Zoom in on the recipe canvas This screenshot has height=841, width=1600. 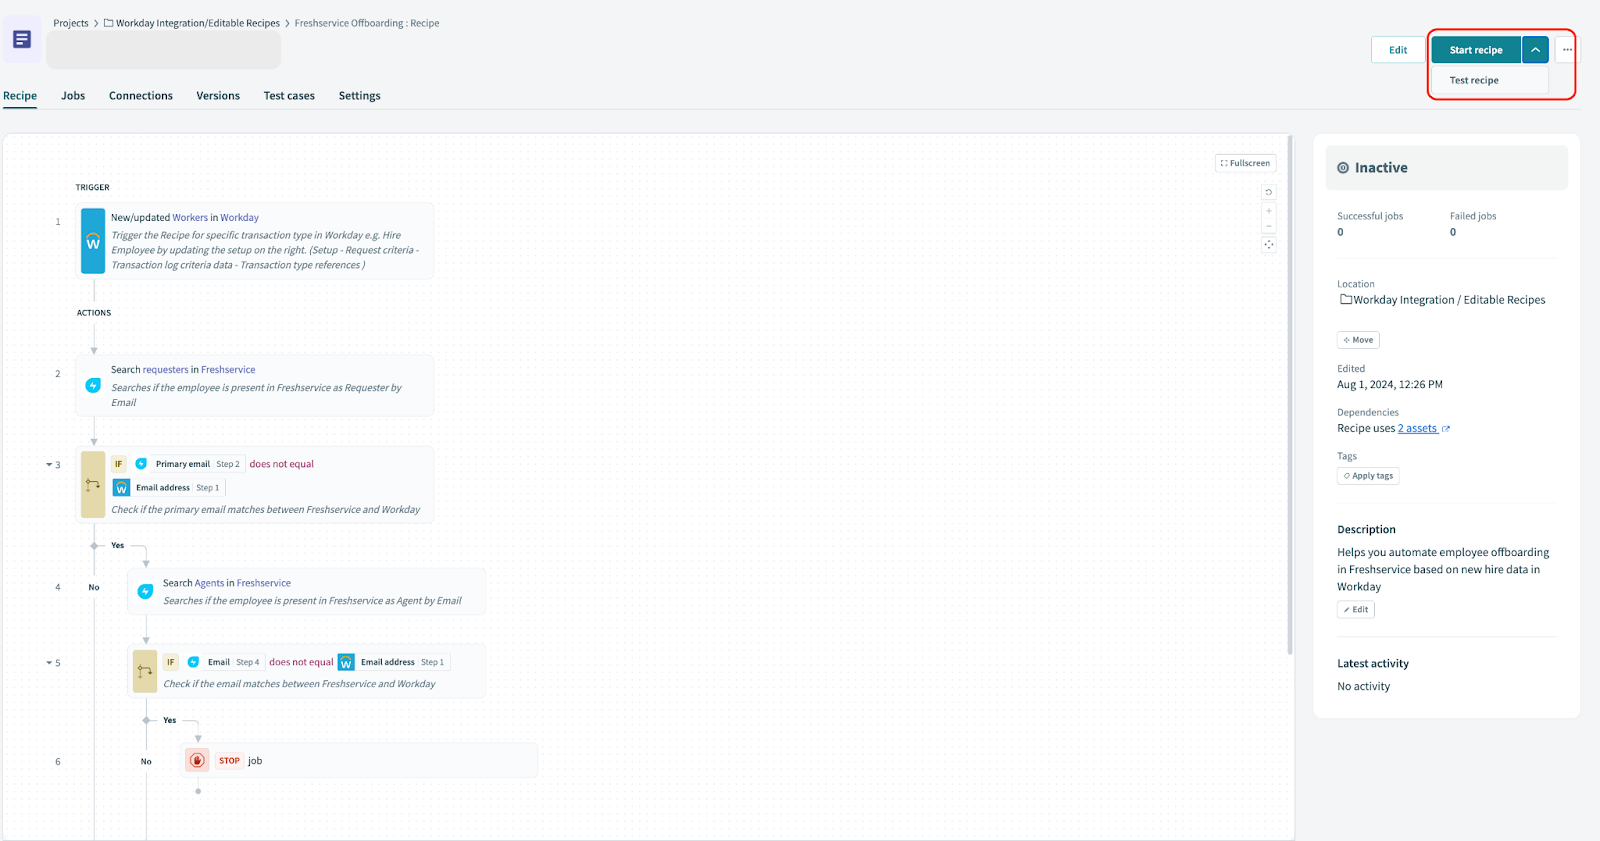(1269, 211)
